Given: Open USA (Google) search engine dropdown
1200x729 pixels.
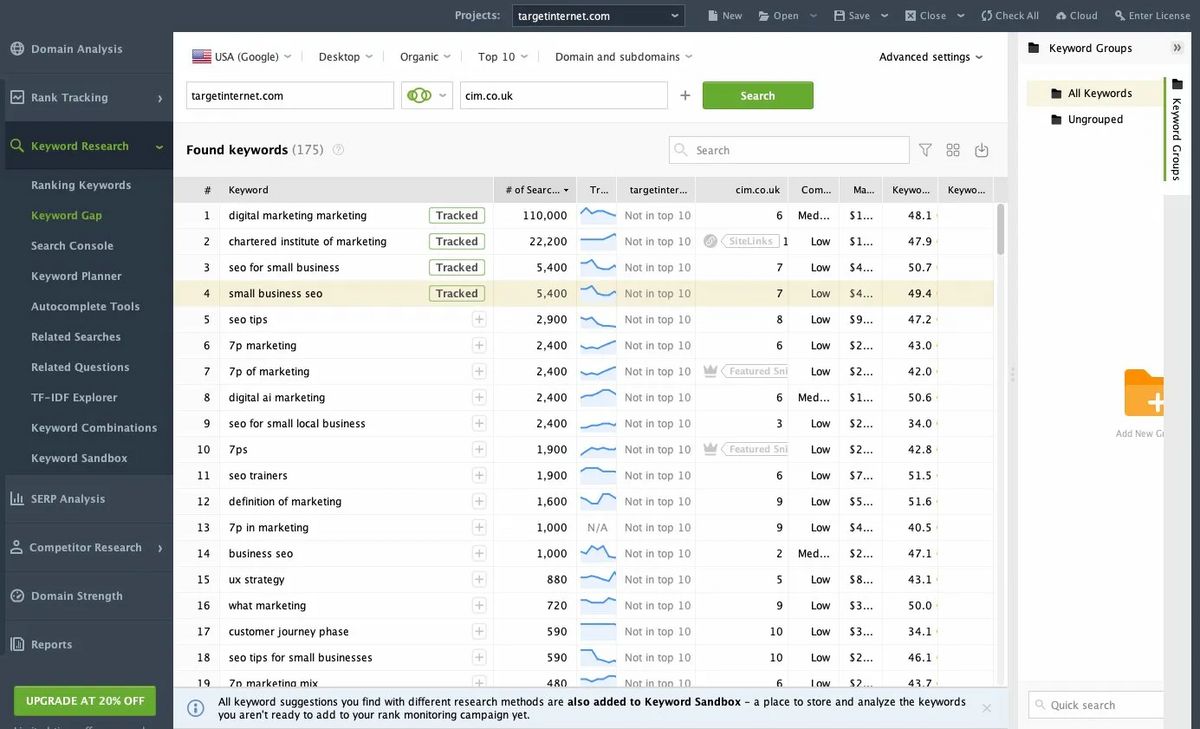Looking at the screenshot, I should [x=242, y=57].
